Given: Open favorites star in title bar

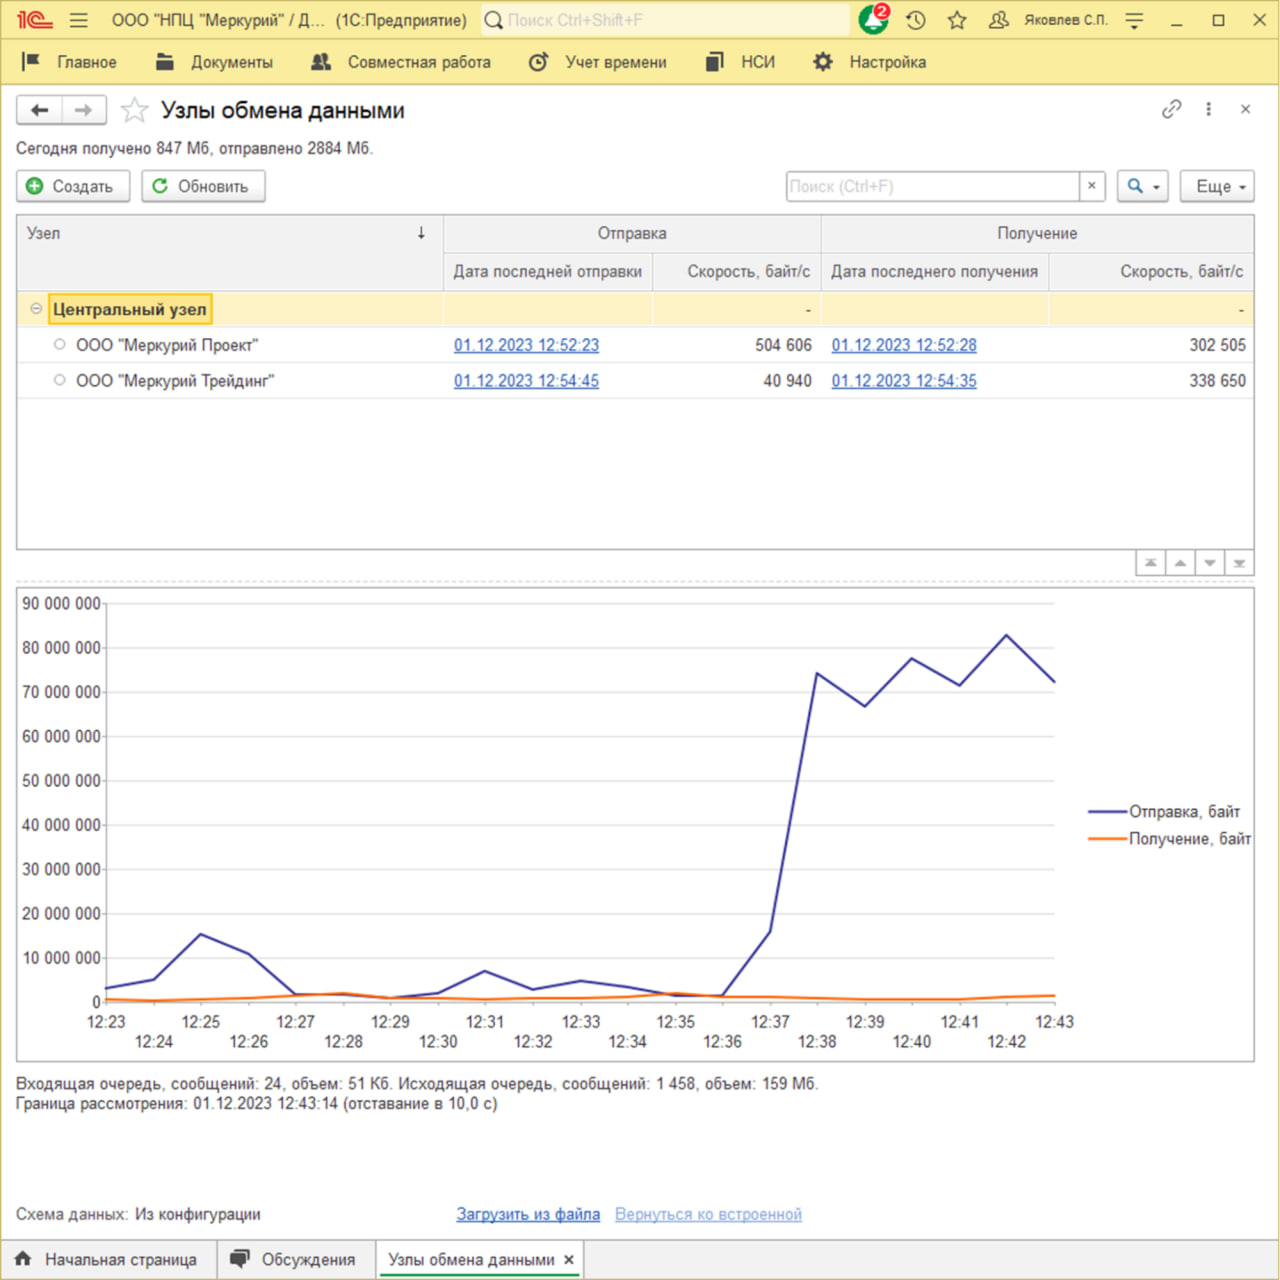Looking at the screenshot, I should click(957, 20).
